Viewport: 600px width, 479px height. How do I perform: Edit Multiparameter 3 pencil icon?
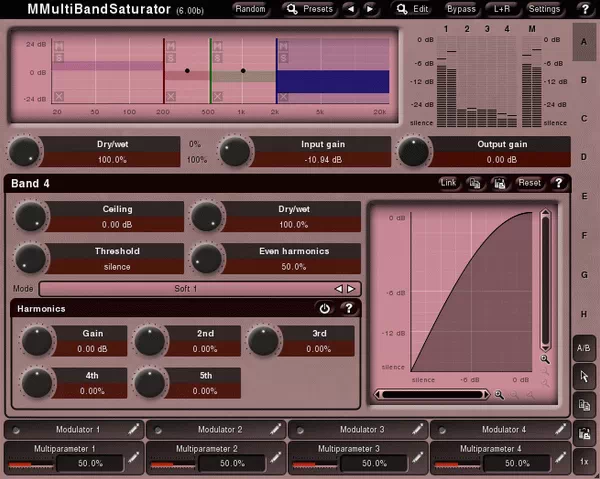coord(418,457)
